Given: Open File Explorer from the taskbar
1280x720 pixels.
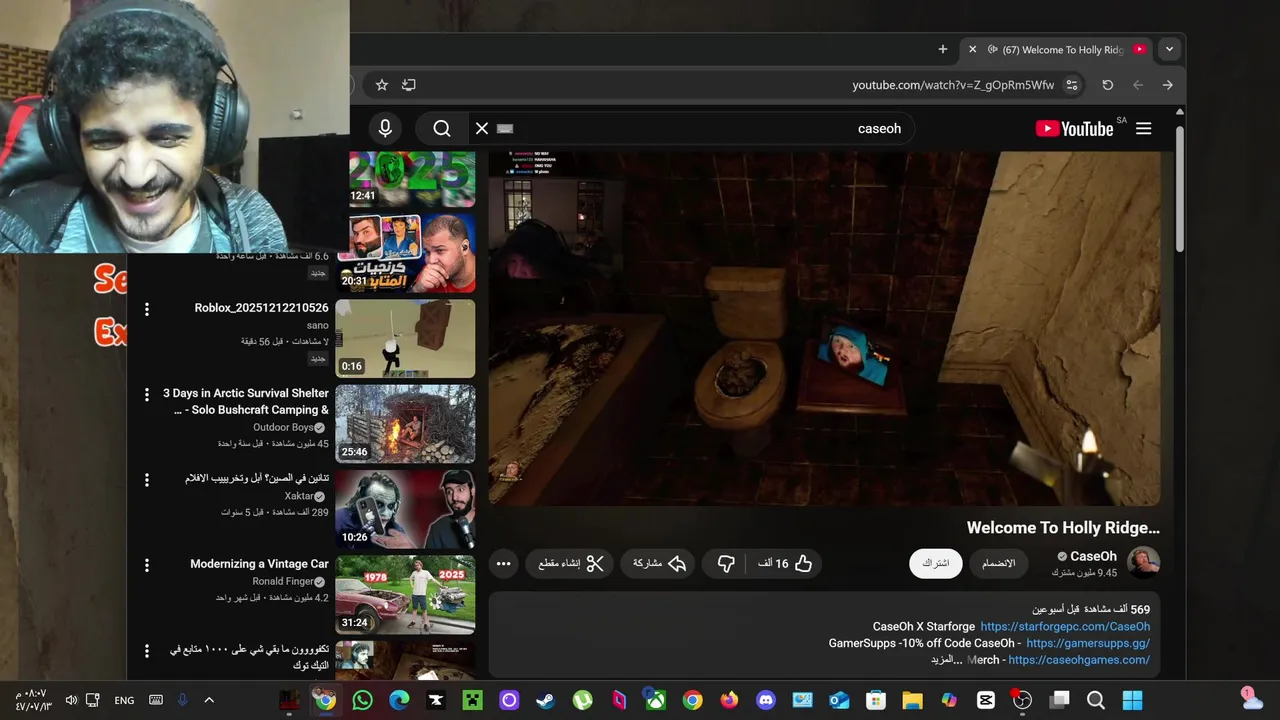Looking at the screenshot, I should coord(912,700).
